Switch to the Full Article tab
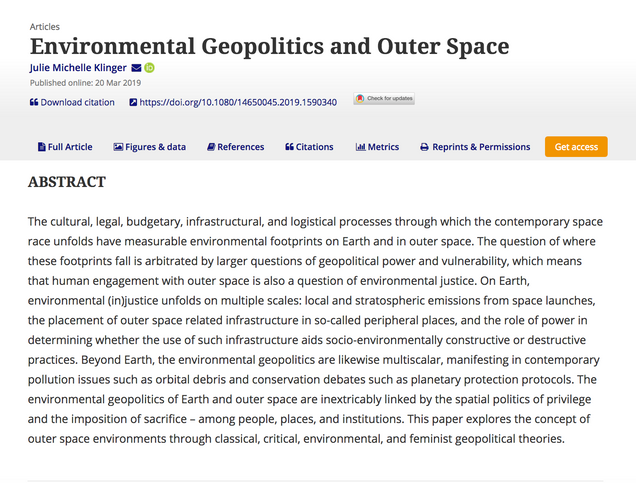 point(64,147)
